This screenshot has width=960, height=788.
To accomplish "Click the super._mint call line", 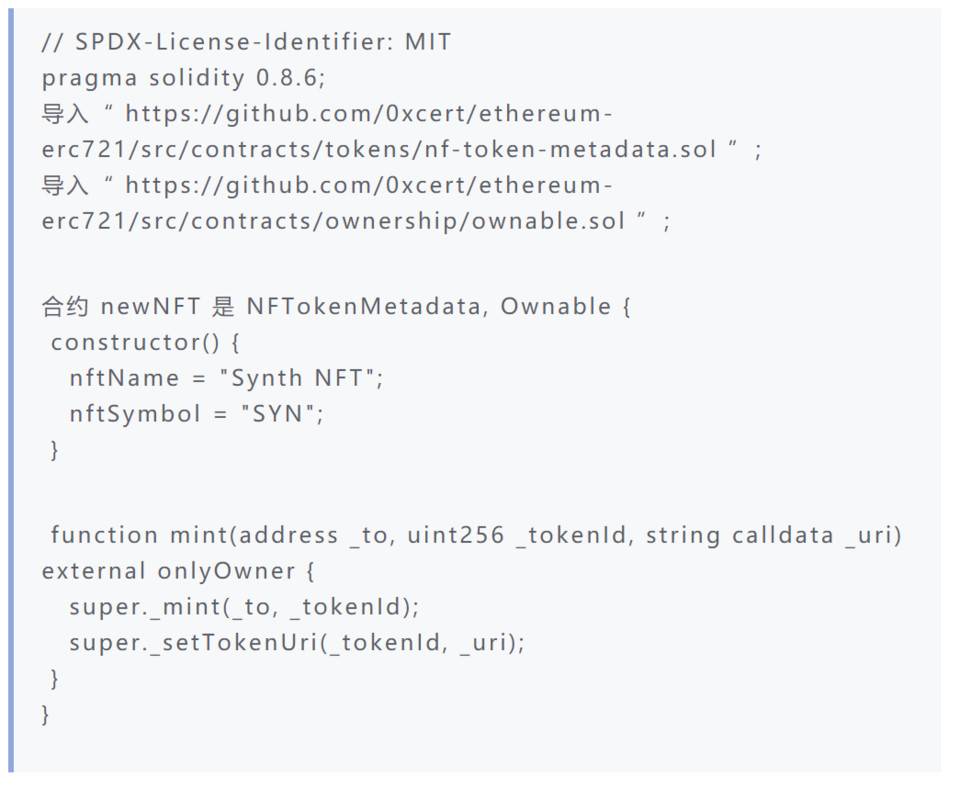I will 244,607.
